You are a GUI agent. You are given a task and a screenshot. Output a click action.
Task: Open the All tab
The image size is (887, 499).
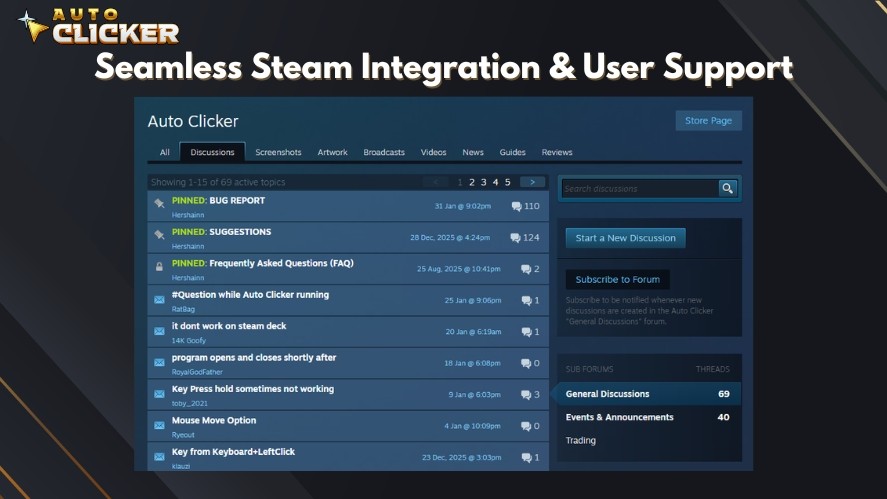pyautogui.click(x=165, y=152)
